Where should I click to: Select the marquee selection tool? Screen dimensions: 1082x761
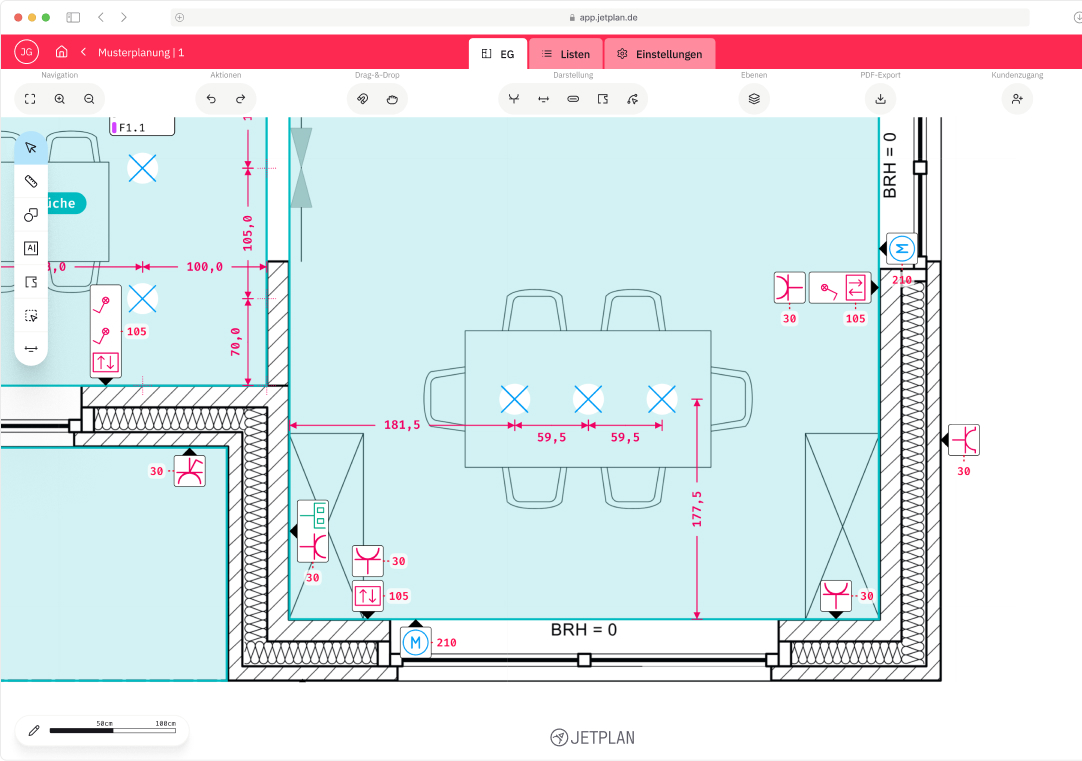point(31,316)
